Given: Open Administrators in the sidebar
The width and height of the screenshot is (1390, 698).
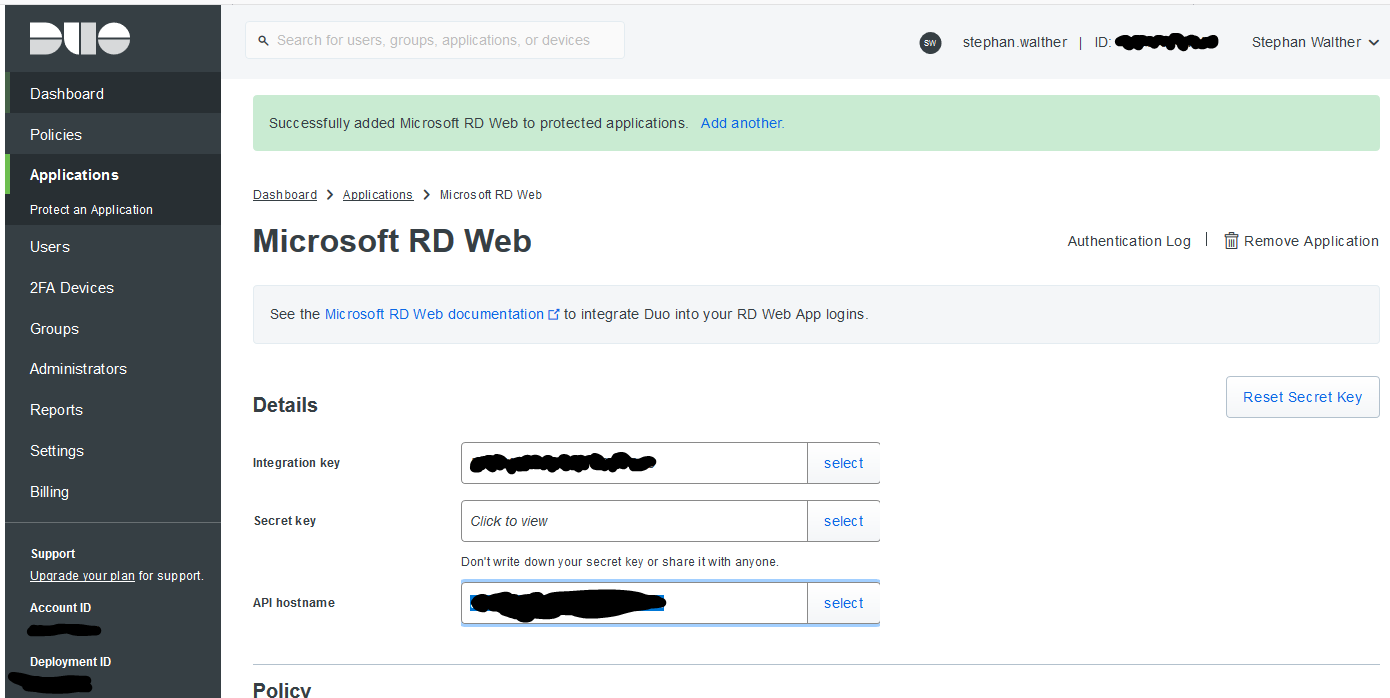Looking at the screenshot, I should [113, 369].
